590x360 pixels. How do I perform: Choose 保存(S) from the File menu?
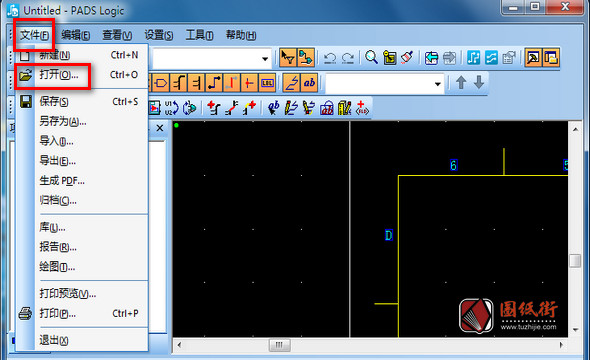pyautogui.click(x=82, y=102)
